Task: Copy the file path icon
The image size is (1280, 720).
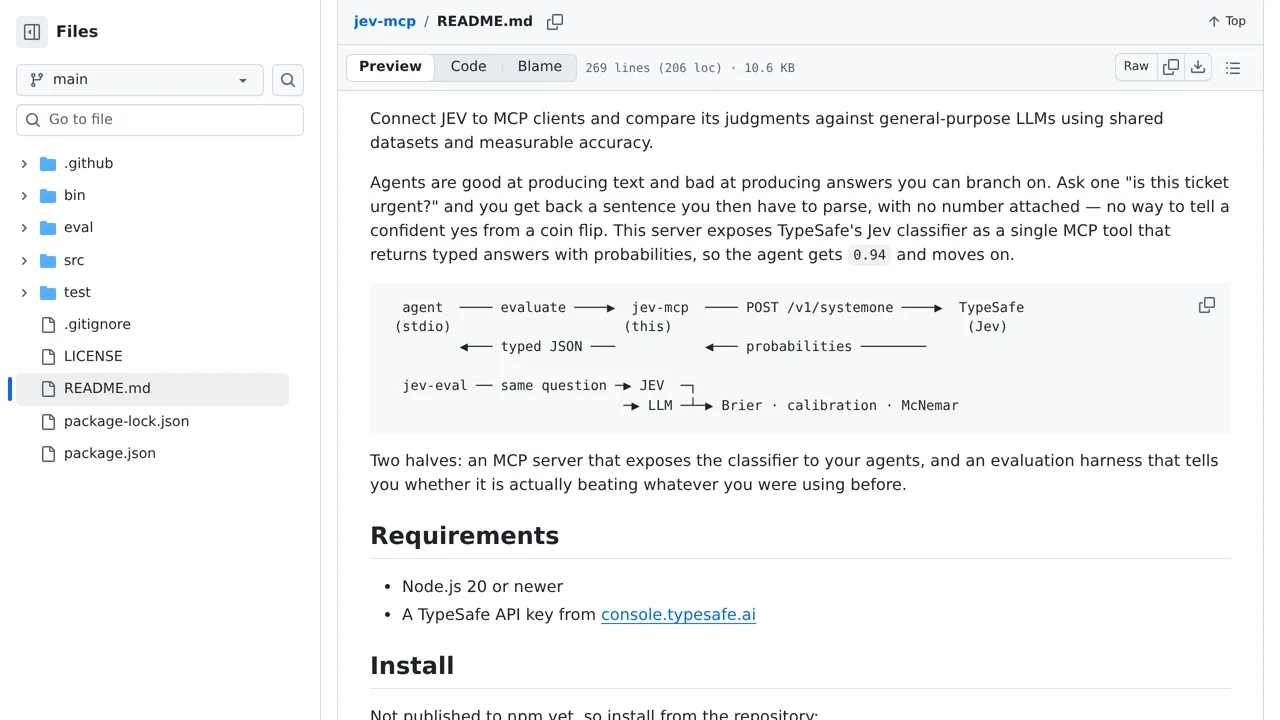Action: tap(555, 22)
